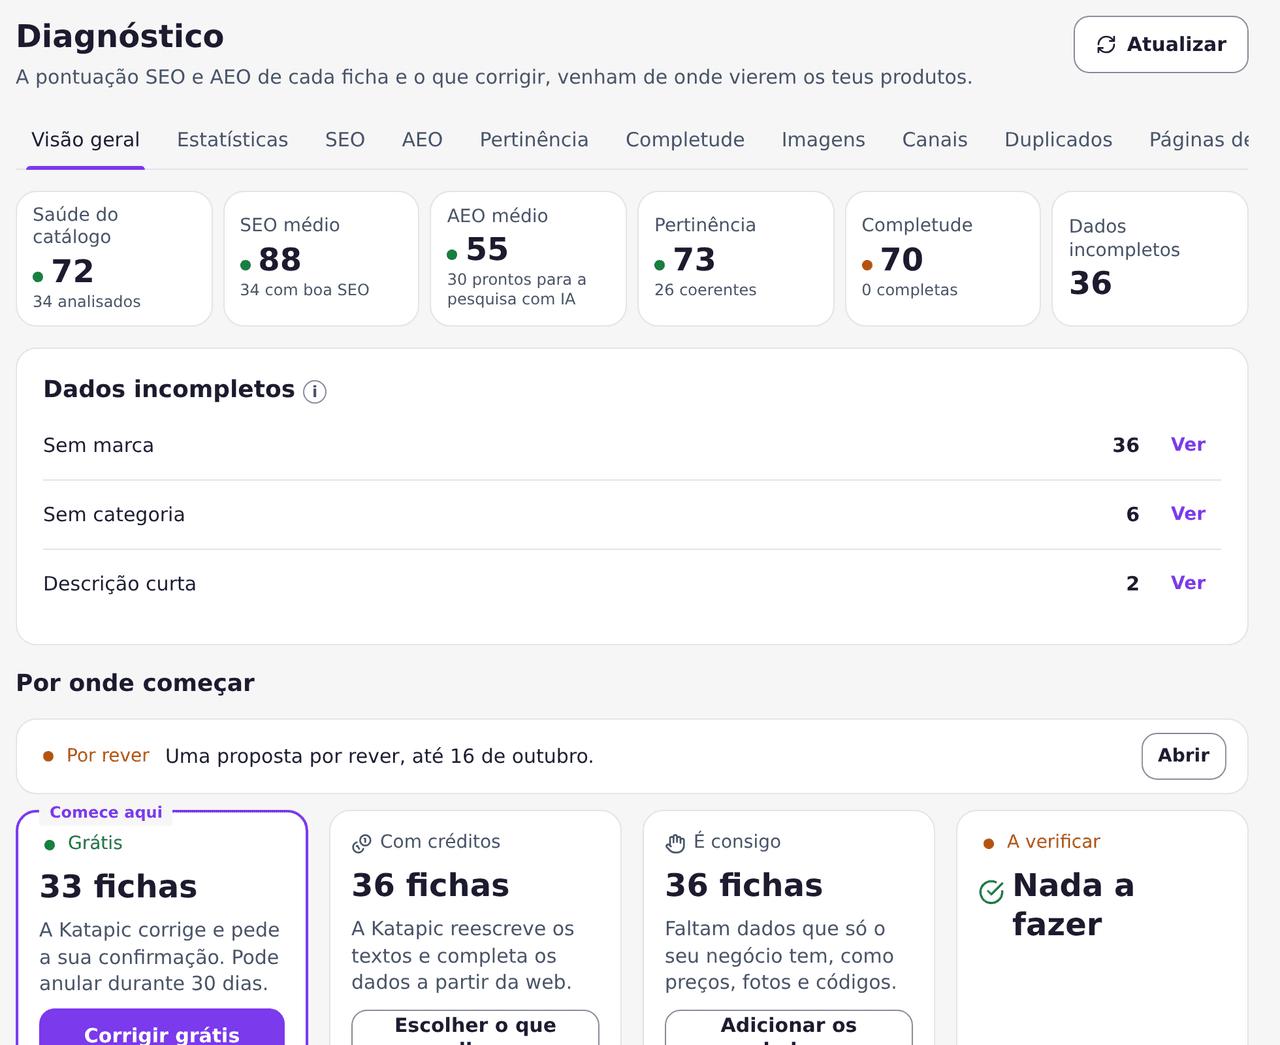Select the Completude 70 score card
This screenshot has height=1045, width=1280.
coord(943,259)
